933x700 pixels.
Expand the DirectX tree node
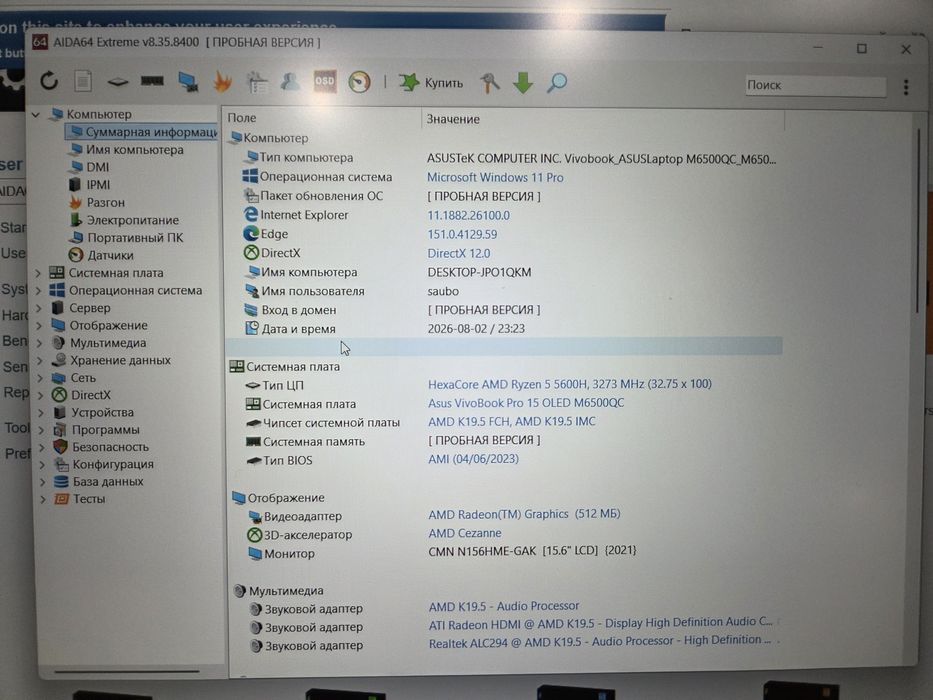(x=41, y=395)
